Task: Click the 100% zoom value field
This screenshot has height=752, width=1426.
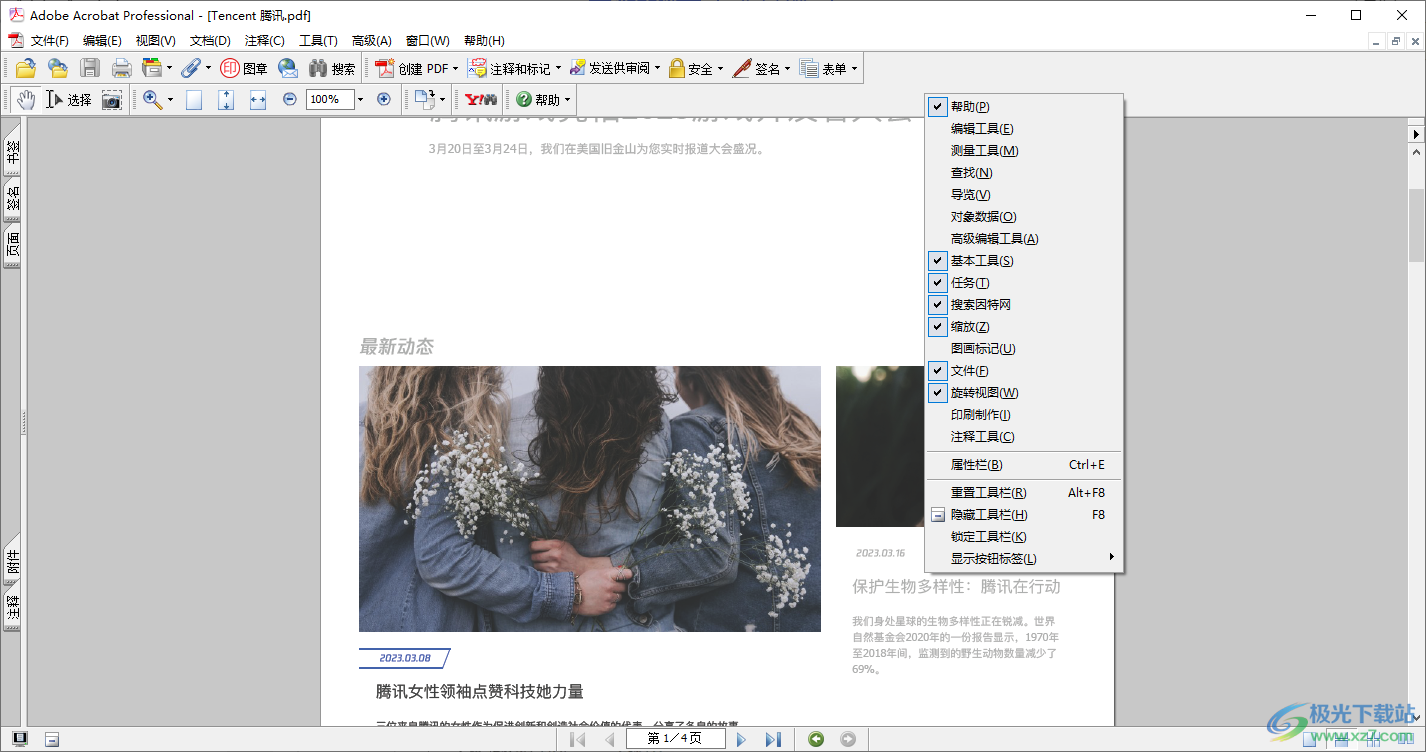Action: pos(329,99)
